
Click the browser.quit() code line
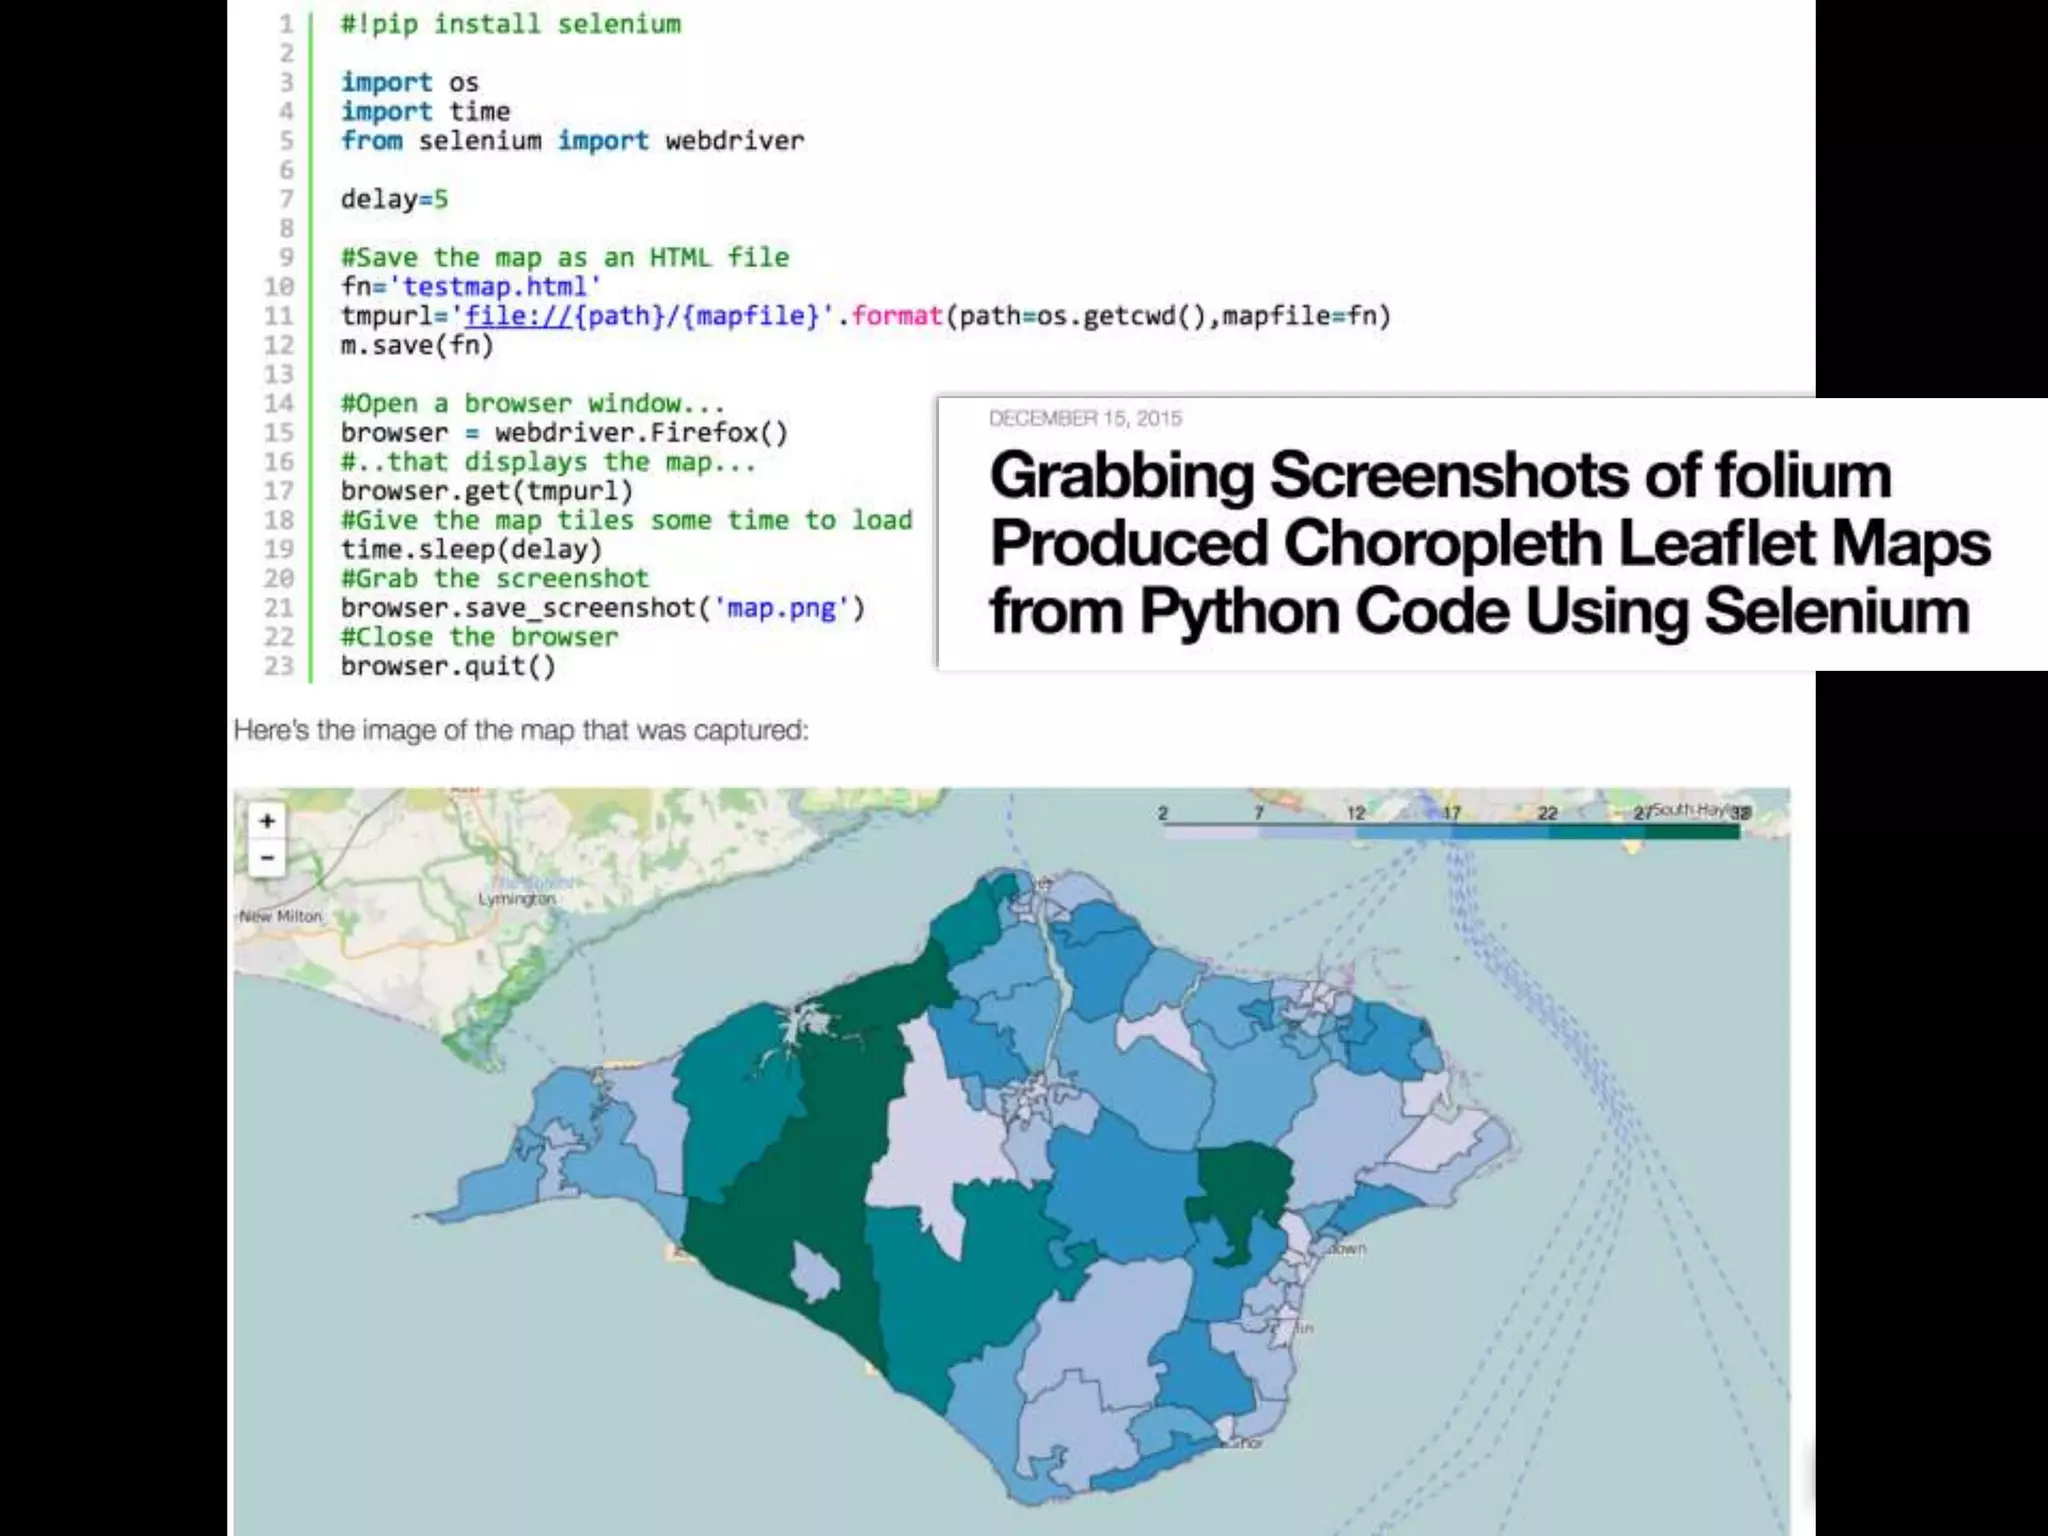click(x=447, y=667)
